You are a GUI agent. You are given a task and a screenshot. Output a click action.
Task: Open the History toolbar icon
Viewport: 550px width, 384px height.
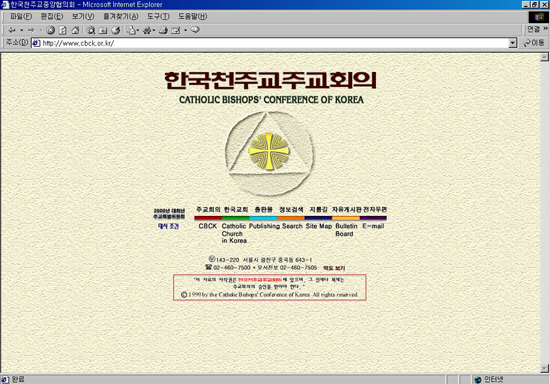(115, 31)
